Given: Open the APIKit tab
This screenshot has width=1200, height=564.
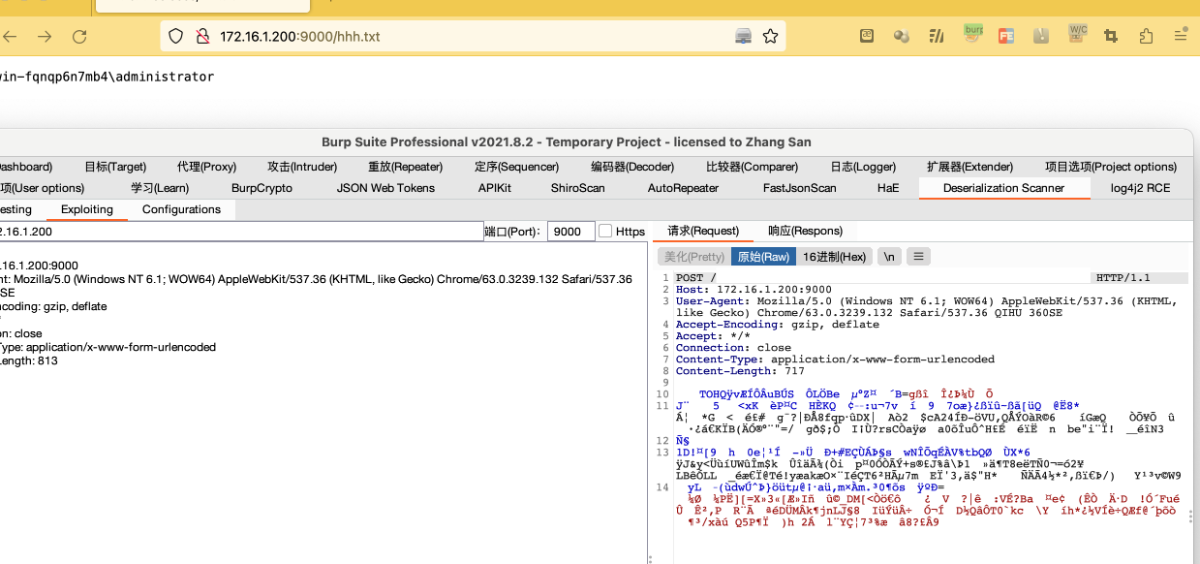Looking at the screenshot, I should 494,188.
